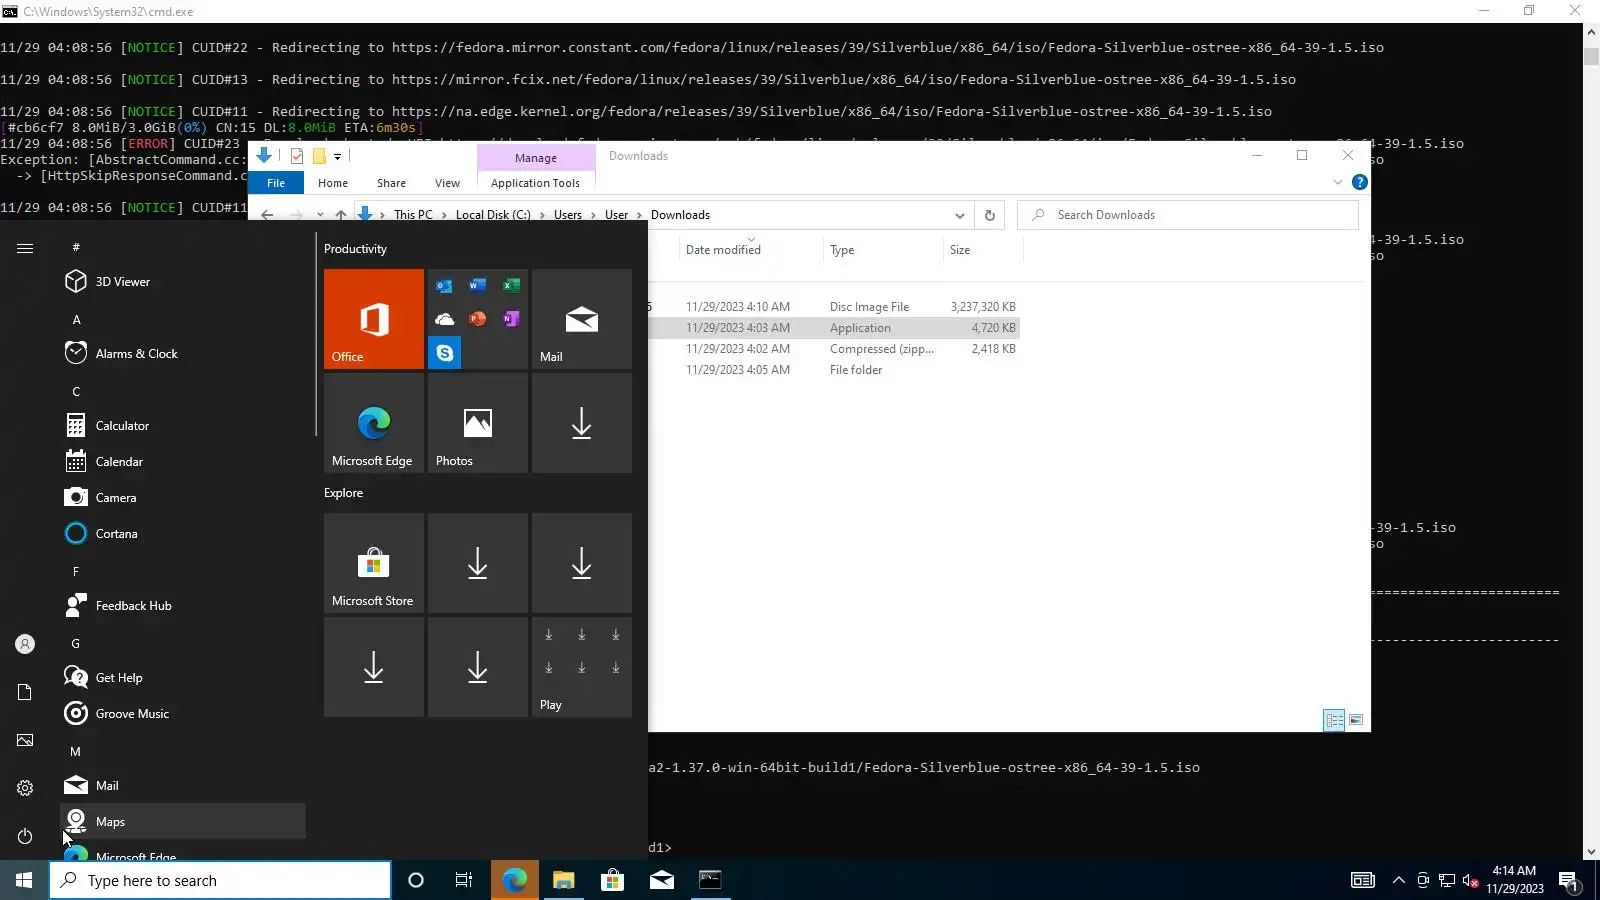Open Start menu Settings gear
This screenshot has width=1600, height=900.
coord(25,788)
